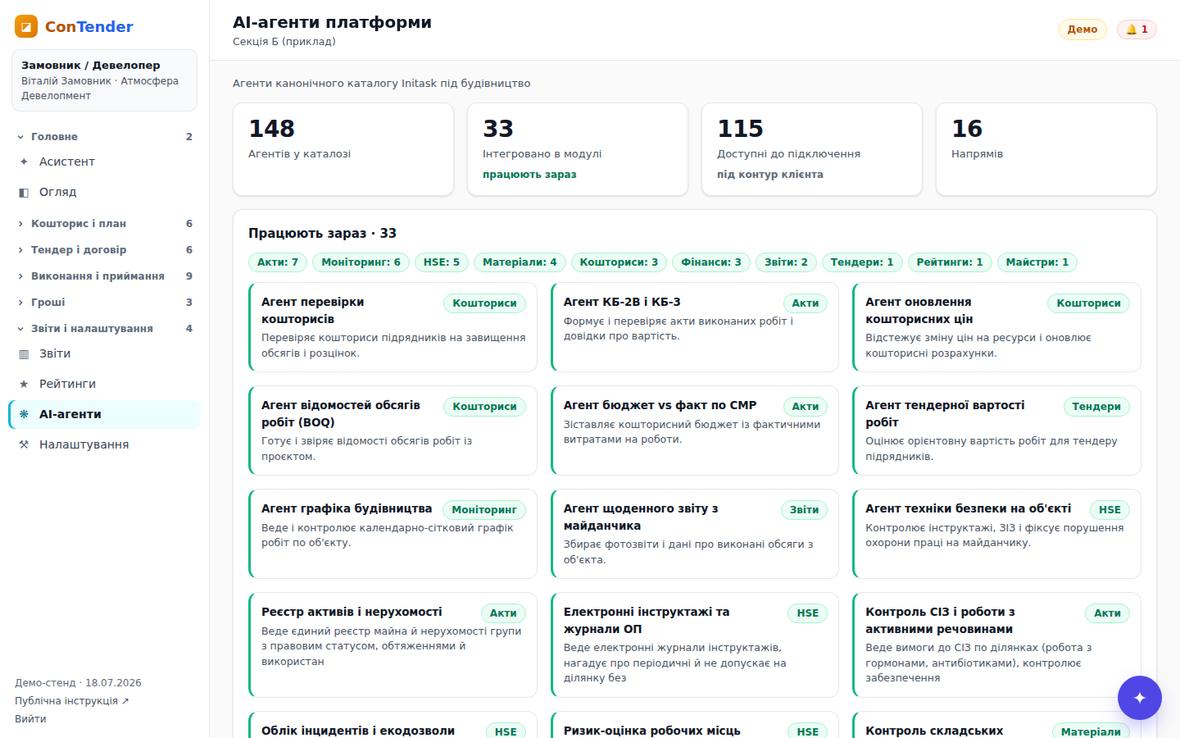Open the floating AI assistant button

(1139, 697)
